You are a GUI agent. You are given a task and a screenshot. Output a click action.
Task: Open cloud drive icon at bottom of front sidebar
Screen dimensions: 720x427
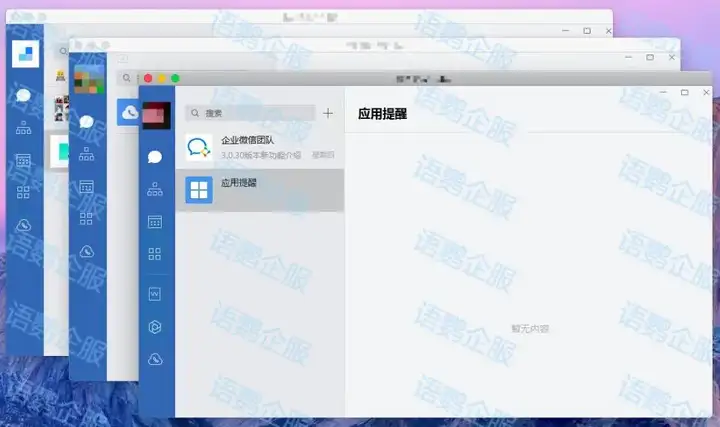pos(155,359)
